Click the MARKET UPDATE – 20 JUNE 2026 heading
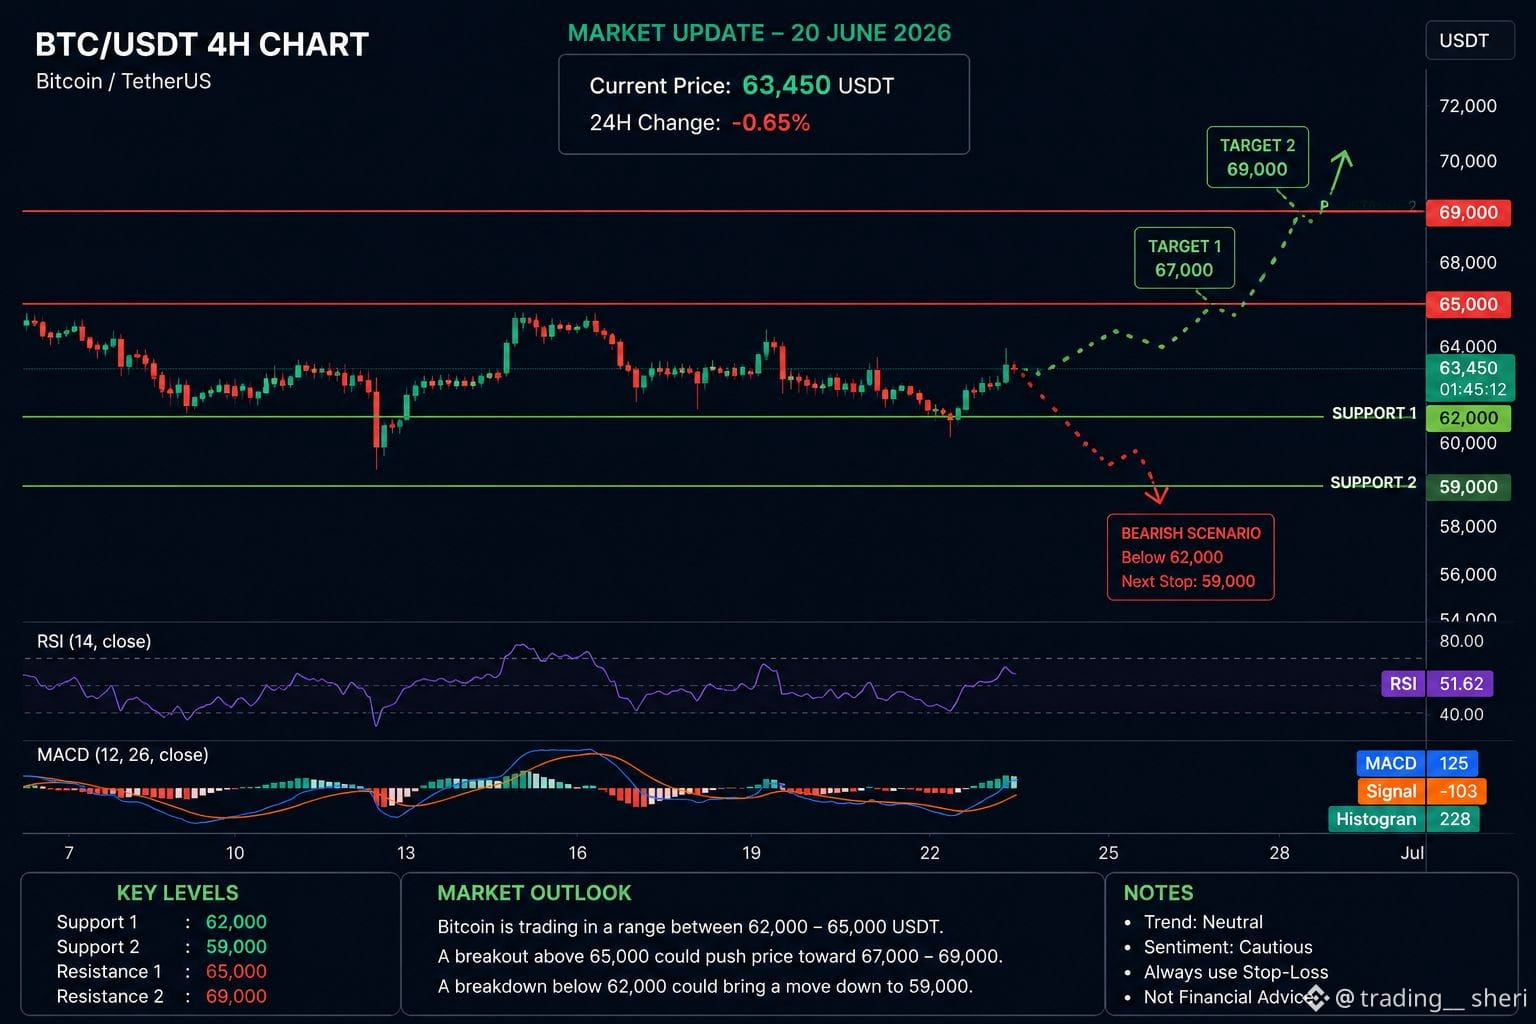Image resolution: width=1536 pixels, height=1024 pixels. (x=759, y=33)
